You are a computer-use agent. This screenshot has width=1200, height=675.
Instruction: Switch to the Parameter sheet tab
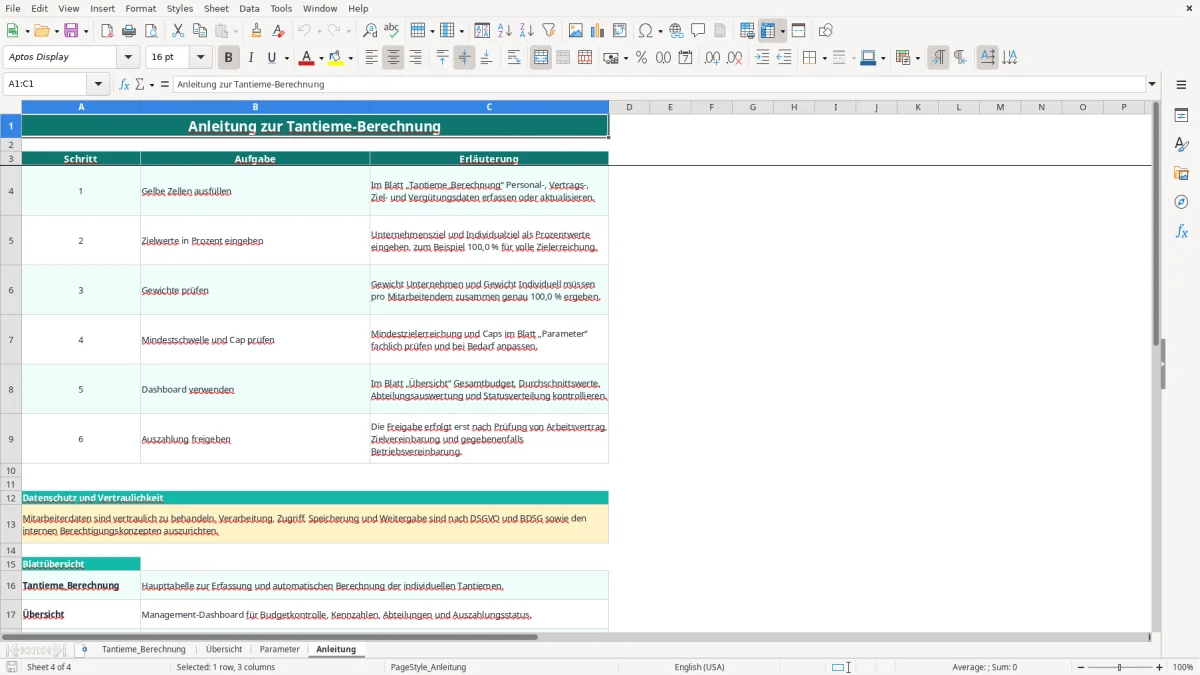pyautogui.click(x=280, y=649)
